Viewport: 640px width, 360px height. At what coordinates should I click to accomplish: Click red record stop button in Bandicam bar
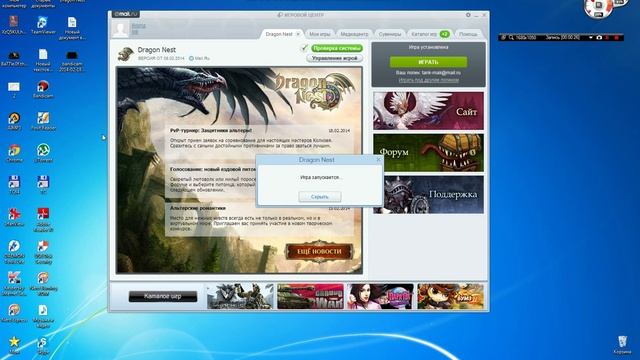[x=616, y=38]
